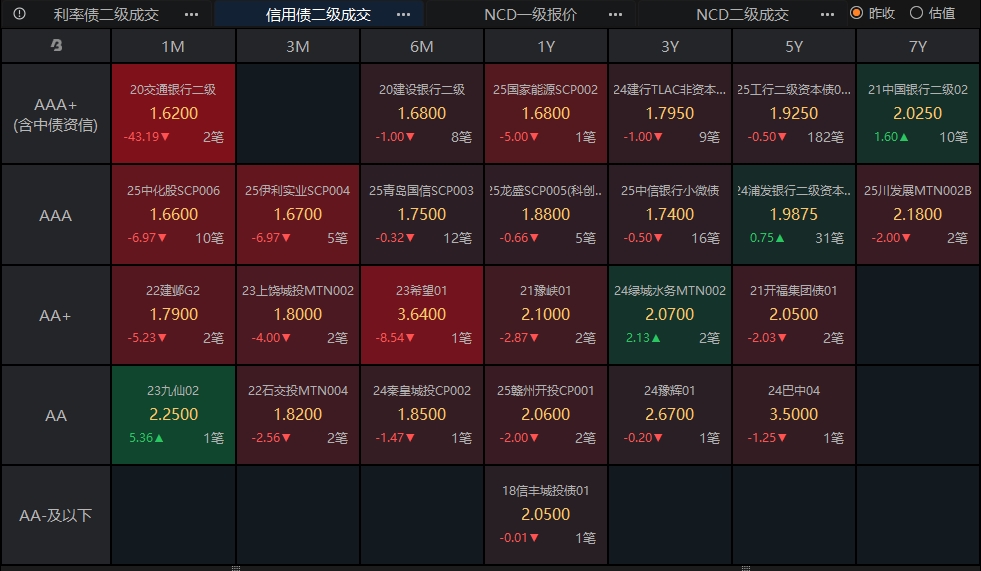Switch to the 利率债二级成交 tab
This screenshot has width=981, height=571.
(106, 14)
